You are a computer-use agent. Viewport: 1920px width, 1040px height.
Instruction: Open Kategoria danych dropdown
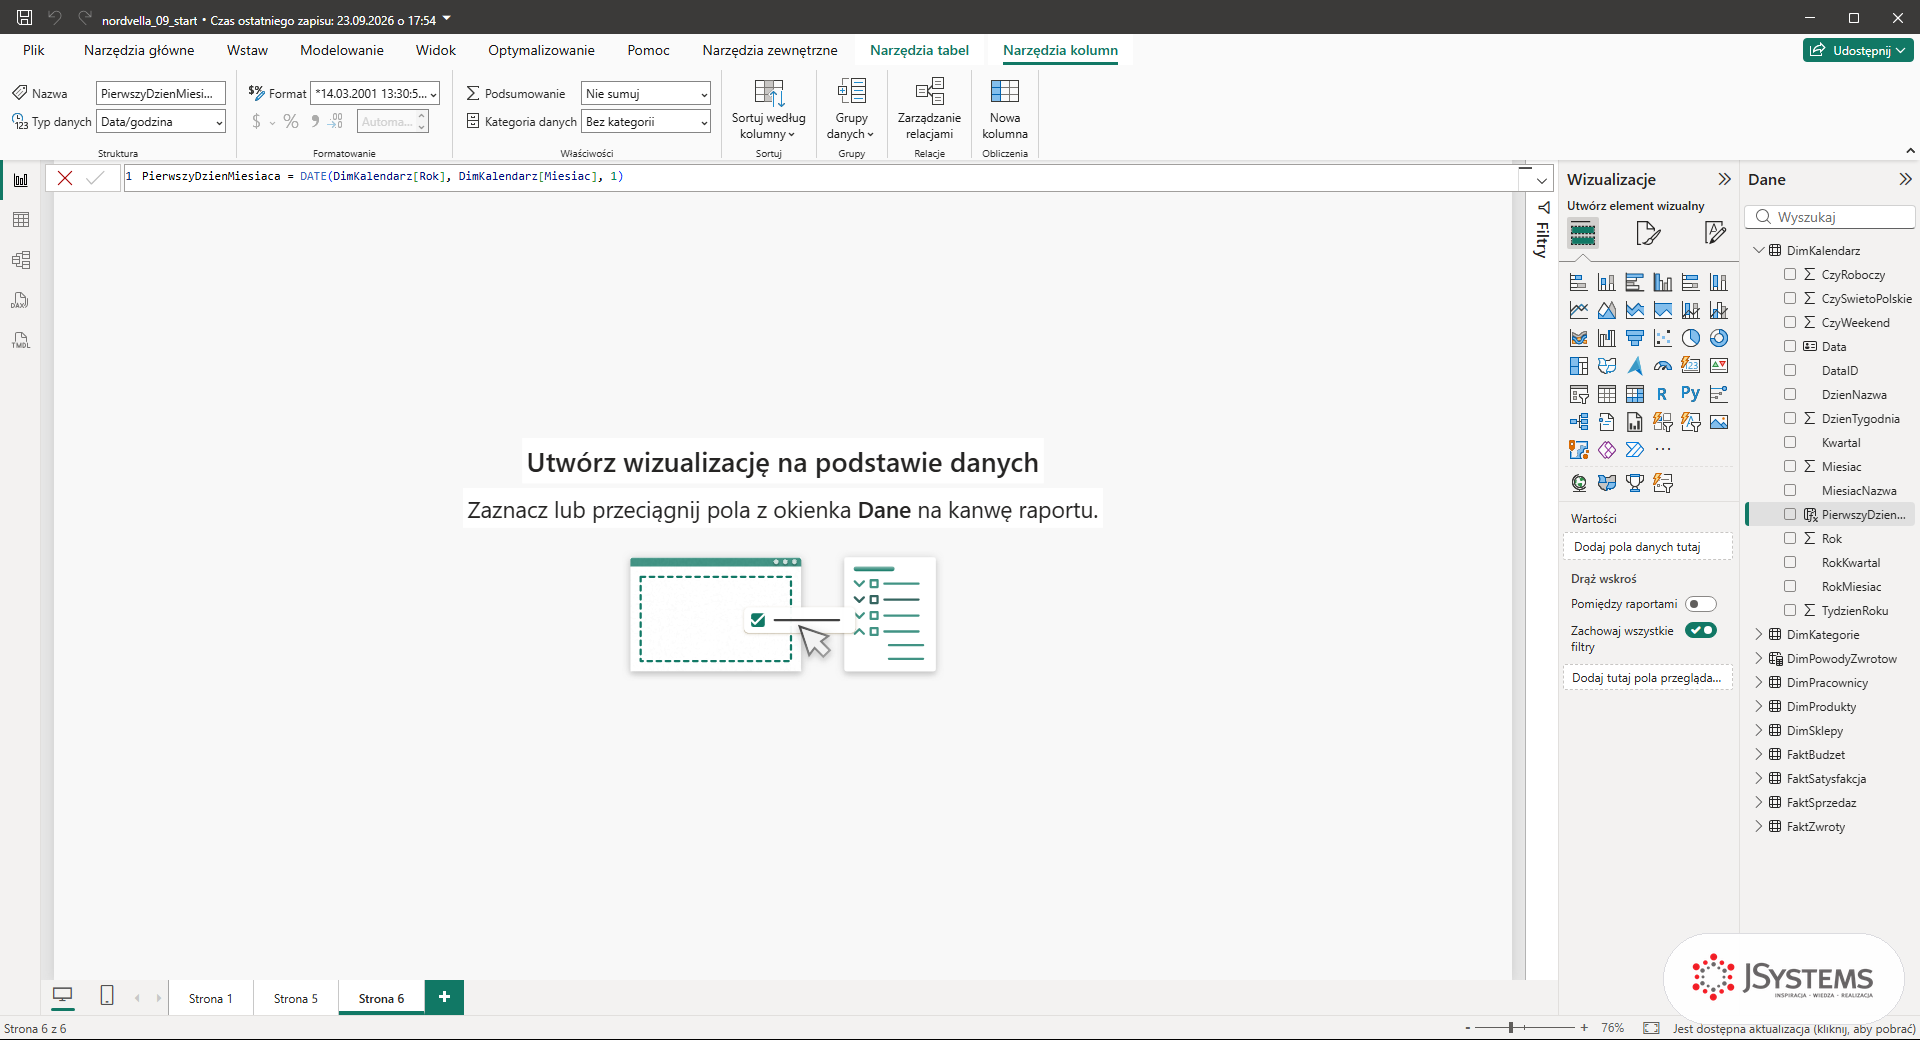[x=646, y=122]
